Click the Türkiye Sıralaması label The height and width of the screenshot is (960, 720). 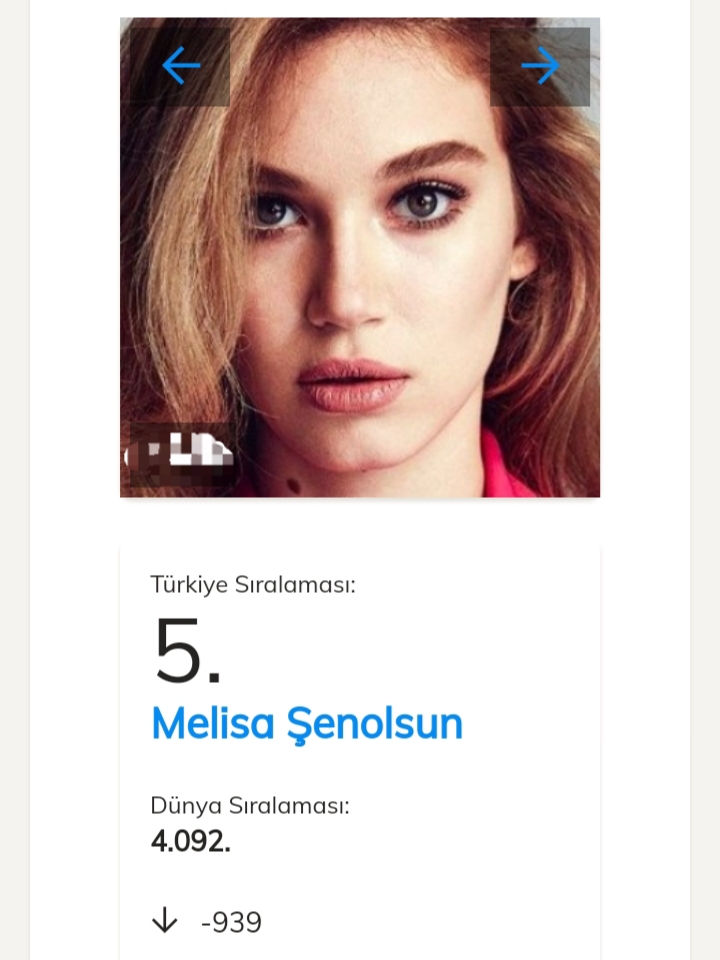pos(253,585)
